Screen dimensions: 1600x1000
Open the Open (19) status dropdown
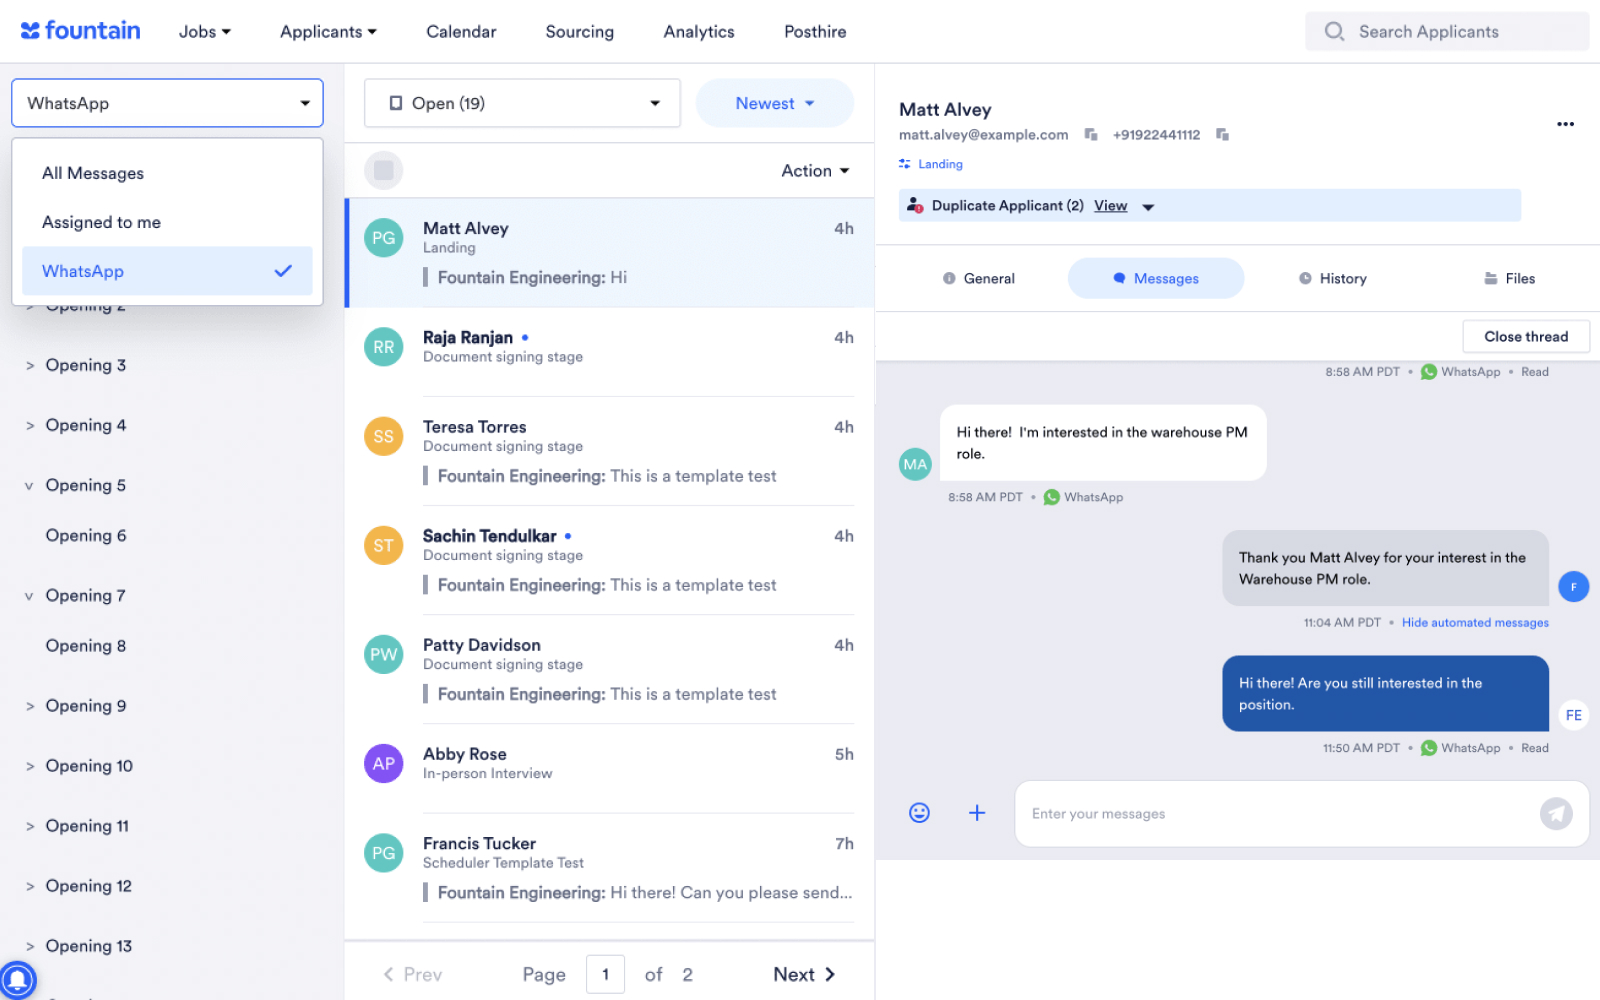point(522,103)
